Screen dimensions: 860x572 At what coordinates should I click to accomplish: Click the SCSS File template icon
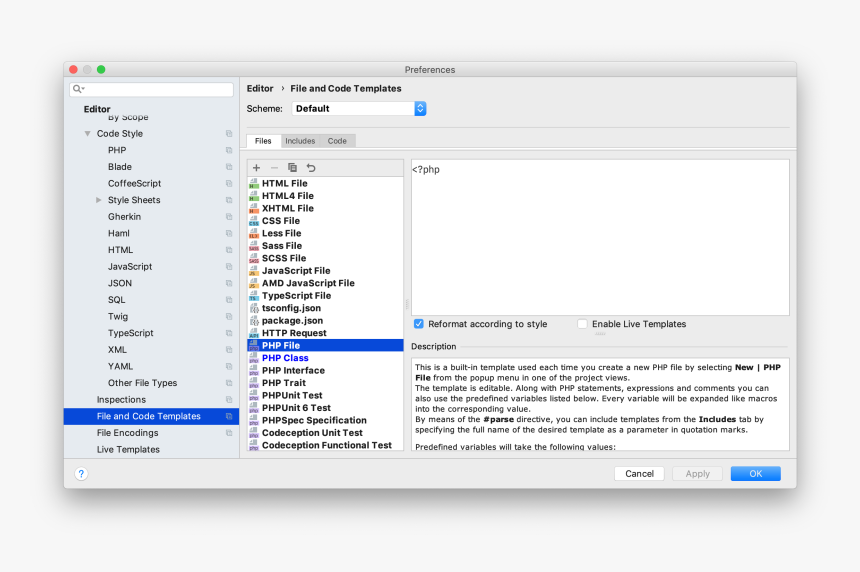(254, 258)
